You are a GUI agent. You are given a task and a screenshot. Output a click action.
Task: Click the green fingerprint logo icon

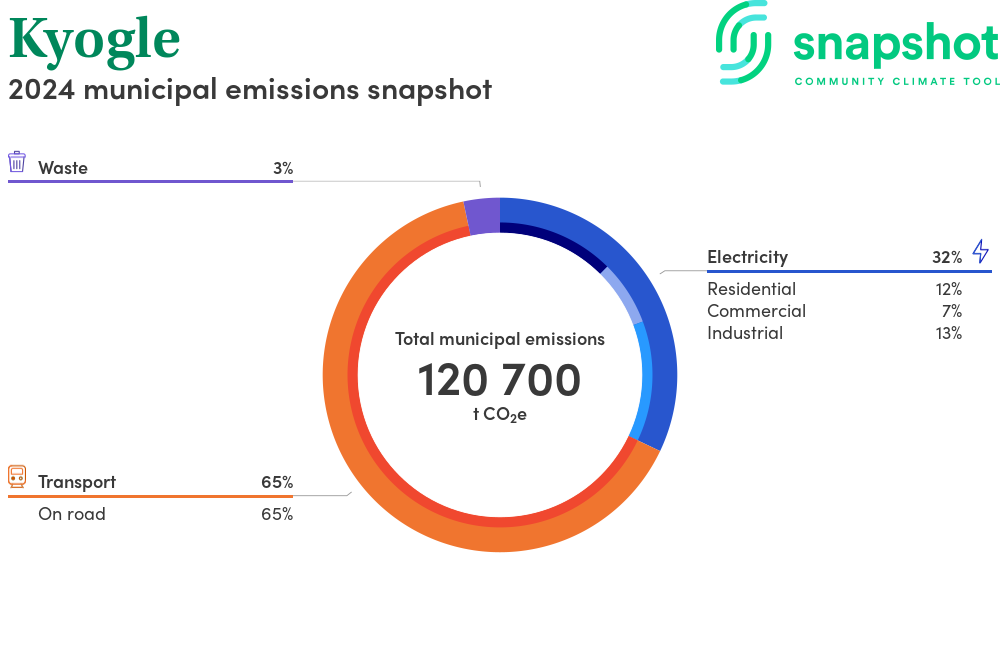click(x=743, y=41)
